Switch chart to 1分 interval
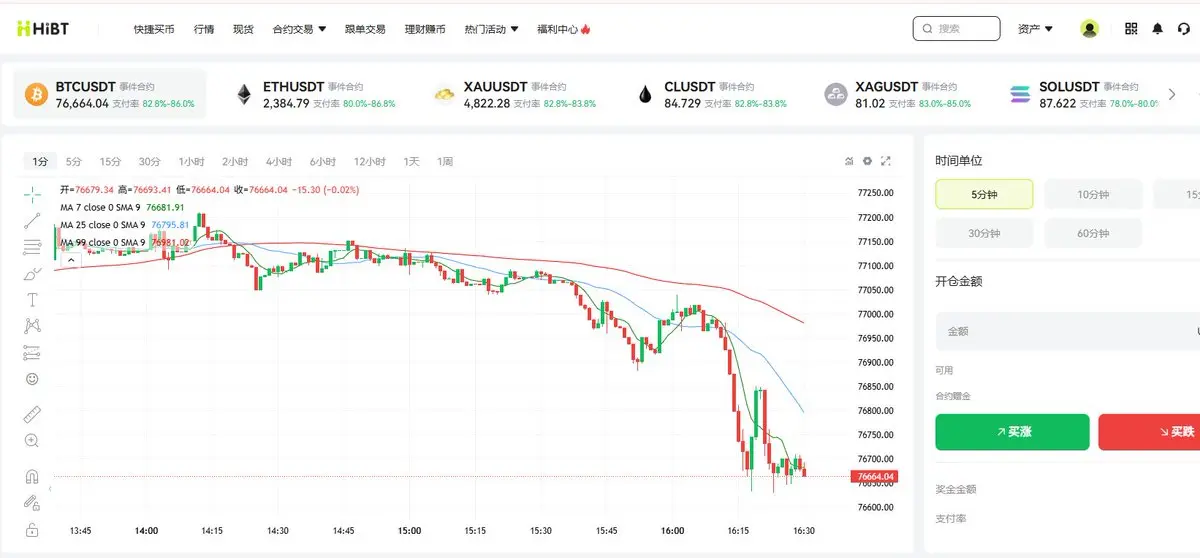1200x558 pixels. pyautogui.click(x=40, y=161)
